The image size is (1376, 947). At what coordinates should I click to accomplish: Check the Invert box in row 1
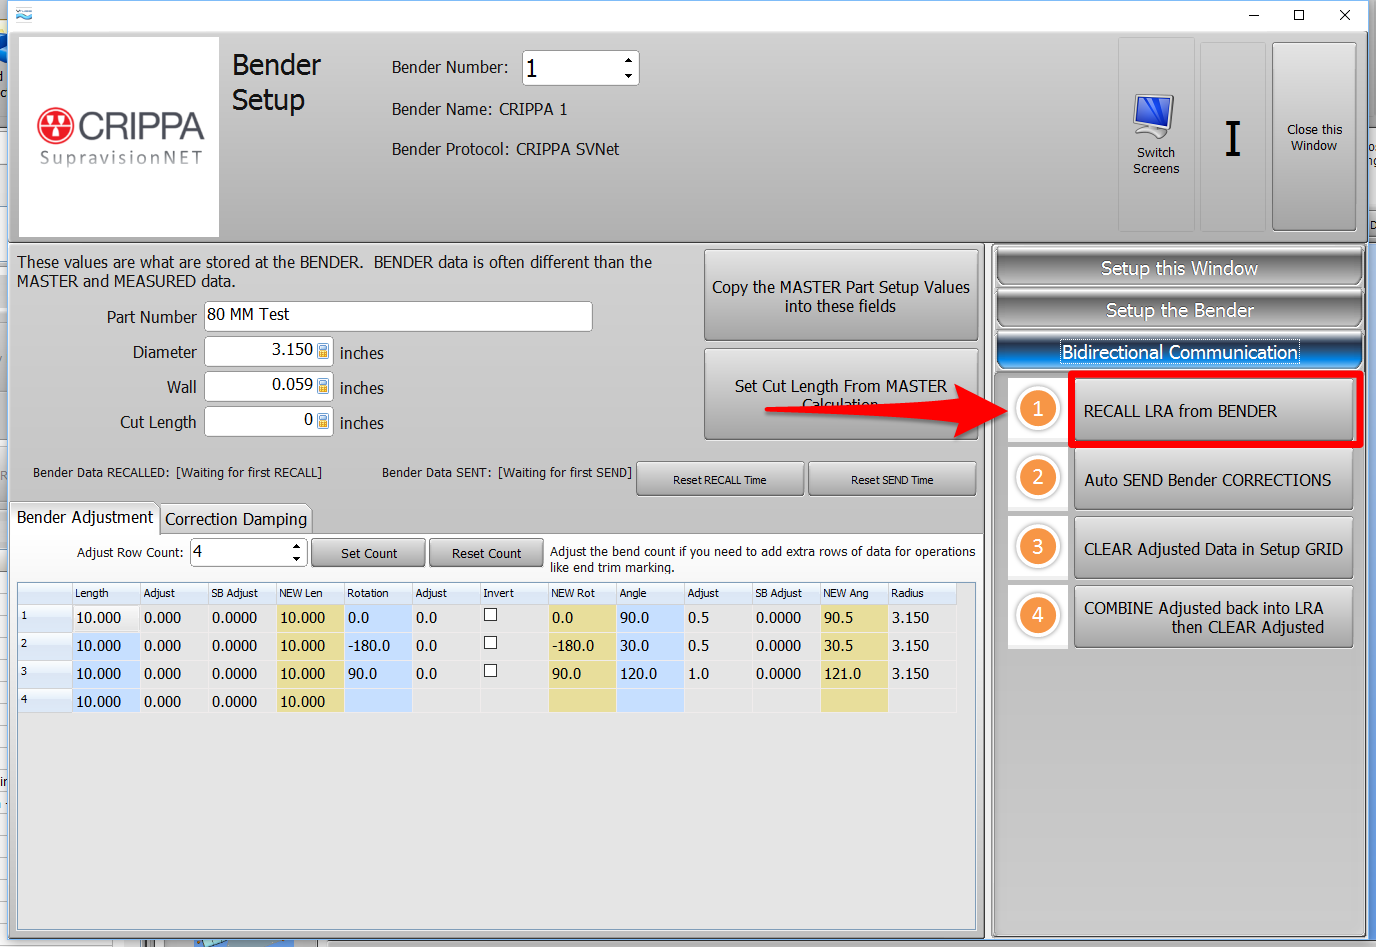pyautogui.click(x=490, y=615)
